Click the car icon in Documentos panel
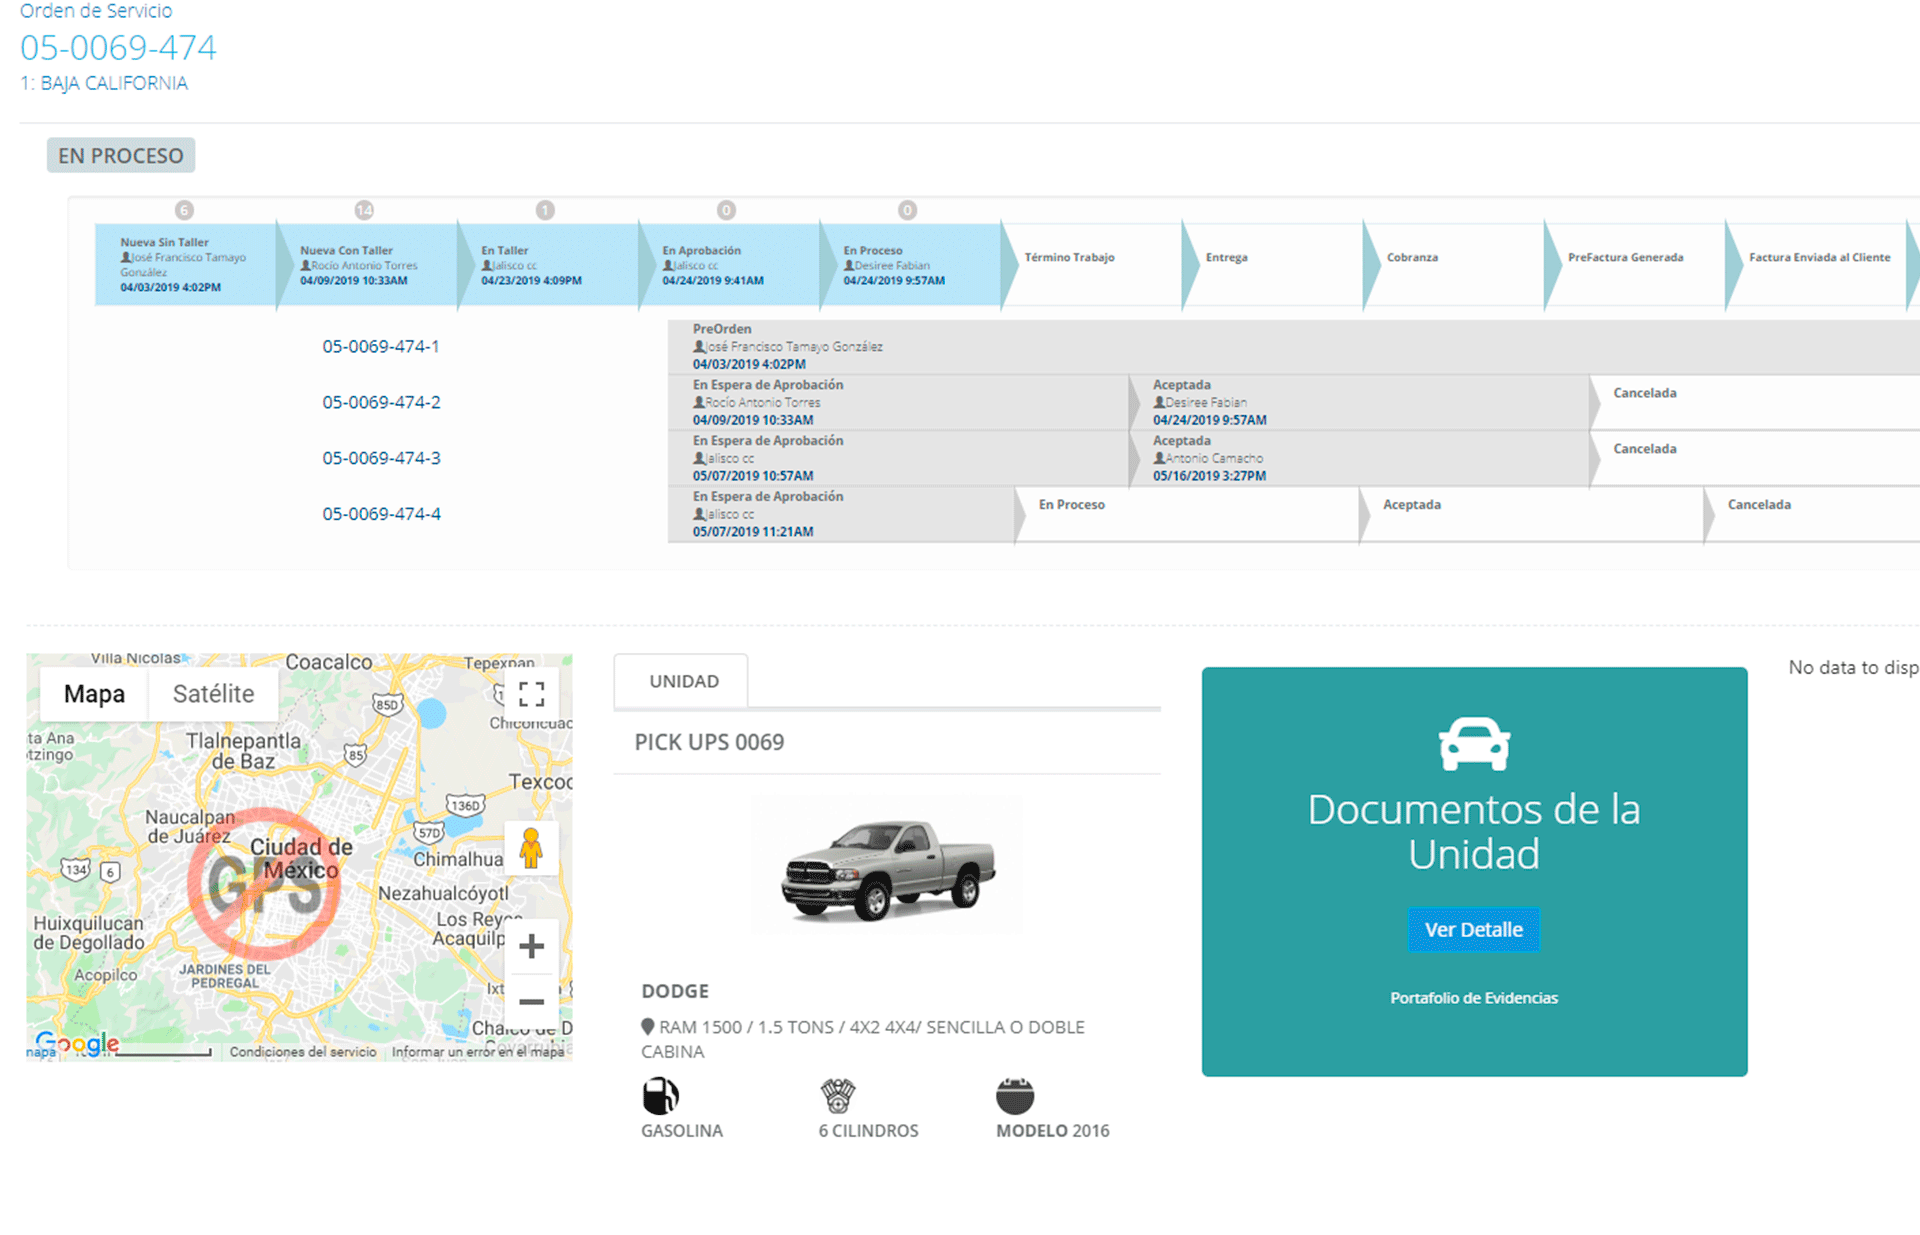The height and width of the screenshot is (1235, 1920). coord(1474,744)
